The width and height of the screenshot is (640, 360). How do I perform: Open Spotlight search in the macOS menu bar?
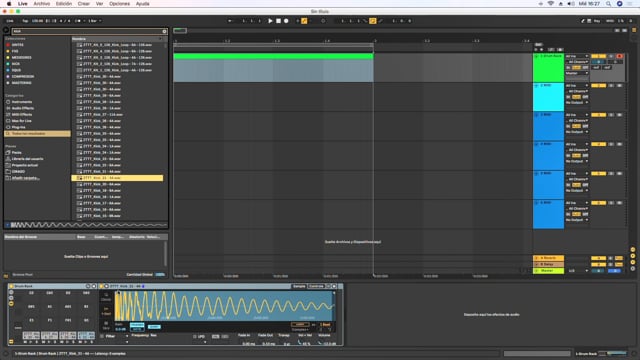[609, 4]
